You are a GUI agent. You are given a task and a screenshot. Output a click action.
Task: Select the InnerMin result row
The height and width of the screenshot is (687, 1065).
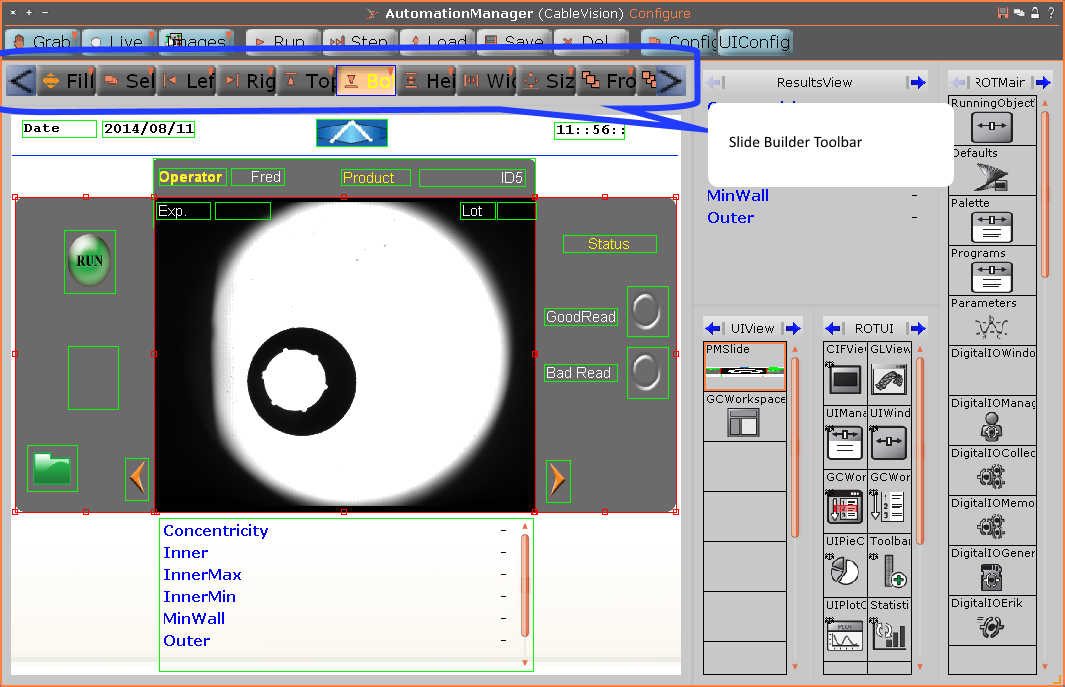pos(337,597)
